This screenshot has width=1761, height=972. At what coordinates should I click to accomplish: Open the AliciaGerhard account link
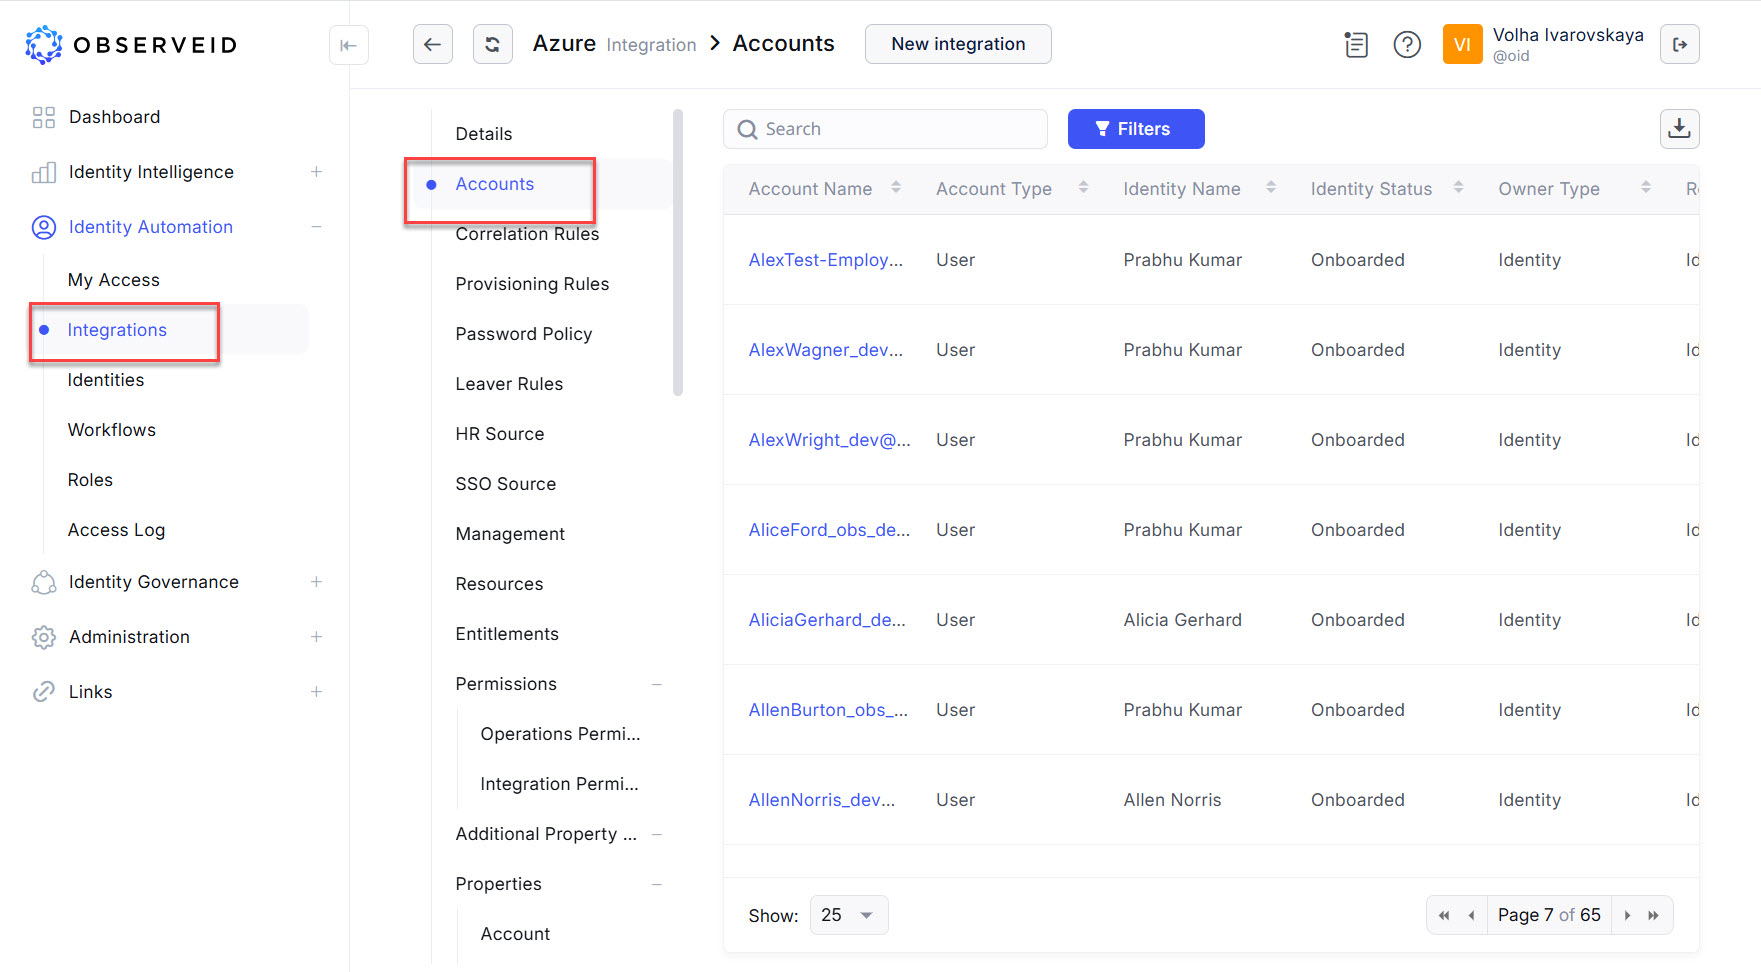(x=827, y=619)
